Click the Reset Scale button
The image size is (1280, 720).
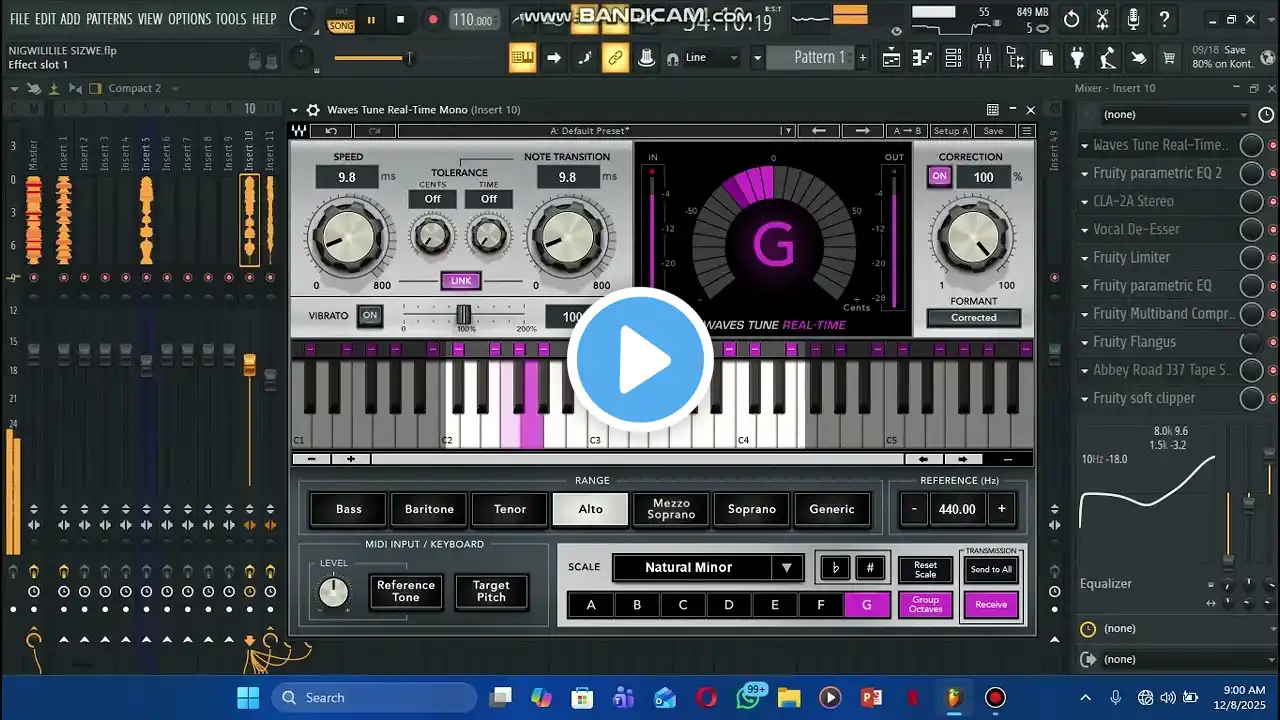(x=925, y=569)
